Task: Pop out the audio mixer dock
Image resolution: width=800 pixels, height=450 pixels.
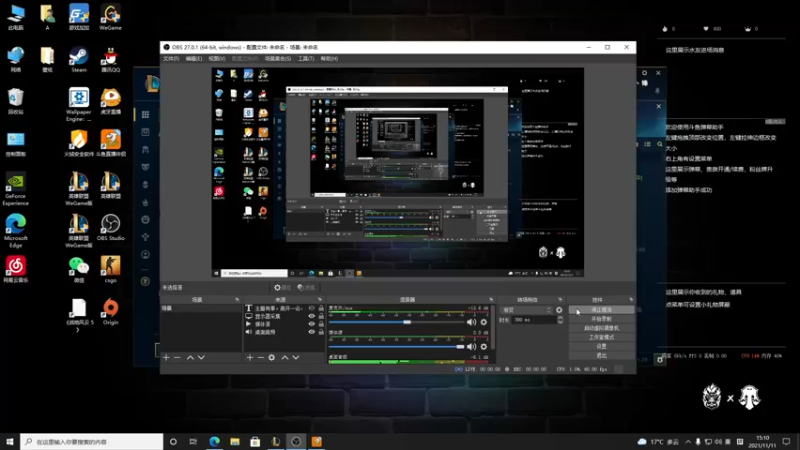Action: tap(491, 299)
